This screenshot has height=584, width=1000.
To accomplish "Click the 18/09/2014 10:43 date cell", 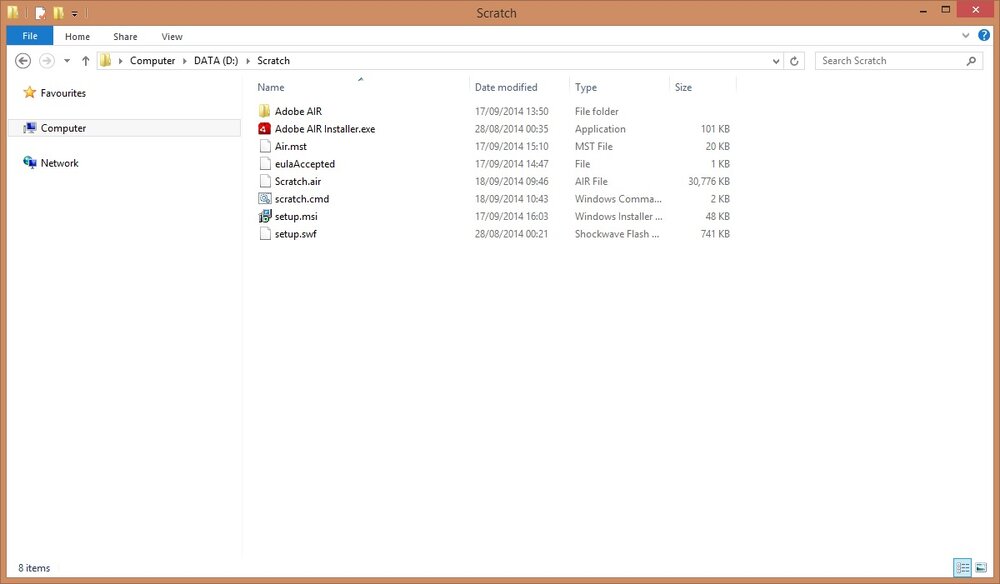I will point(511,199).
